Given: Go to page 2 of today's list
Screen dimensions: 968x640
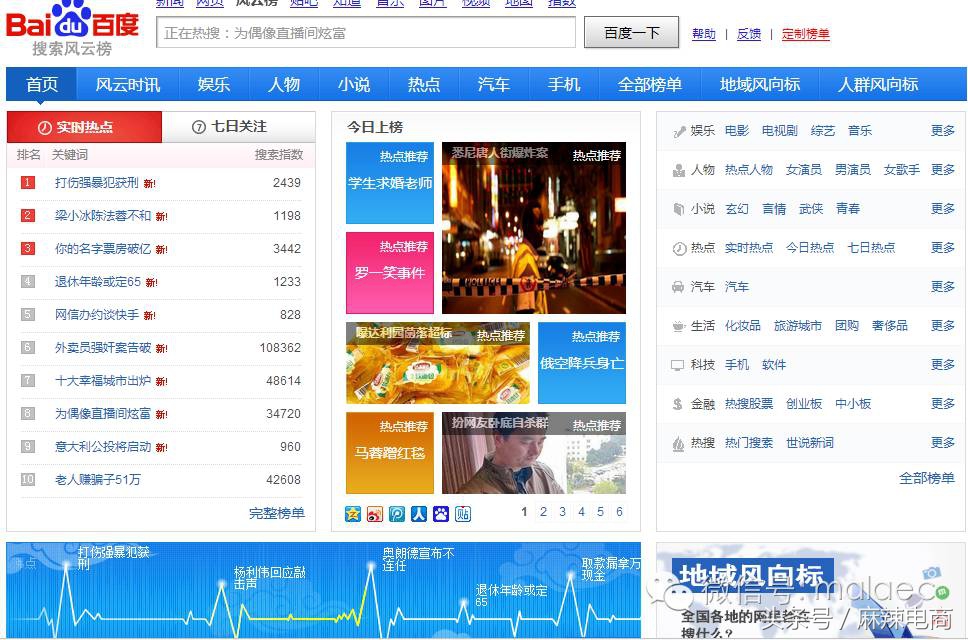Looking at the screenshot, I should 543,512.
